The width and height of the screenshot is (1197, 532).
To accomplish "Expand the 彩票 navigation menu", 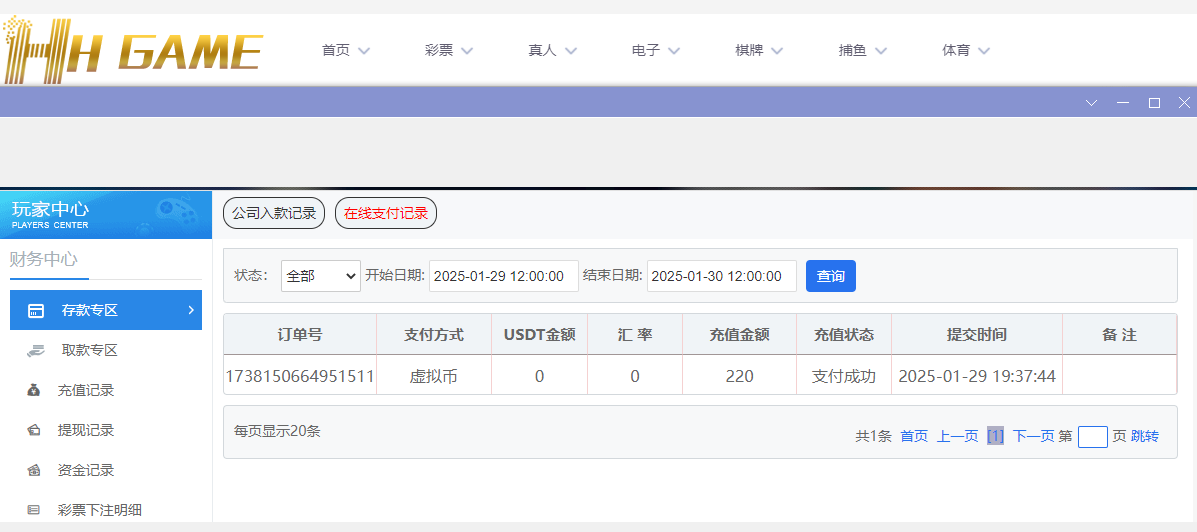I will pos(448,50).
